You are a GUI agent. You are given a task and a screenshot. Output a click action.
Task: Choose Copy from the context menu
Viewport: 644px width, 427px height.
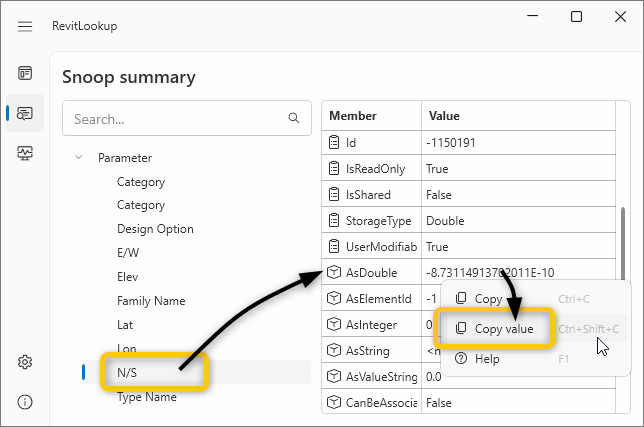(488, 298)
